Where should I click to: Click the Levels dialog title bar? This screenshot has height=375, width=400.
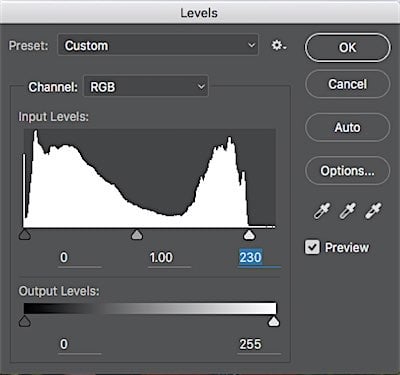(x=200, y=13)
